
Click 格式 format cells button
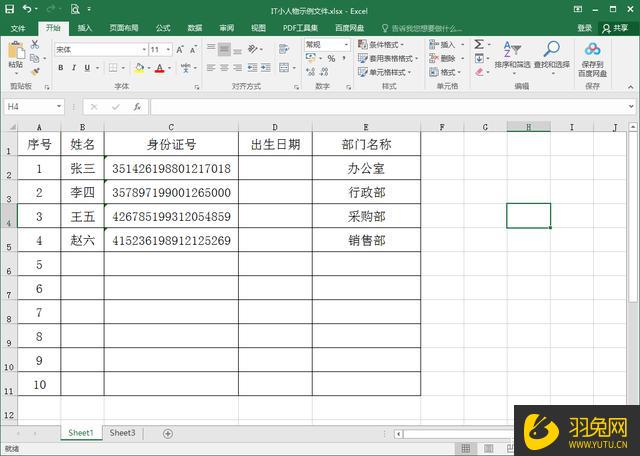pos(442,72)
